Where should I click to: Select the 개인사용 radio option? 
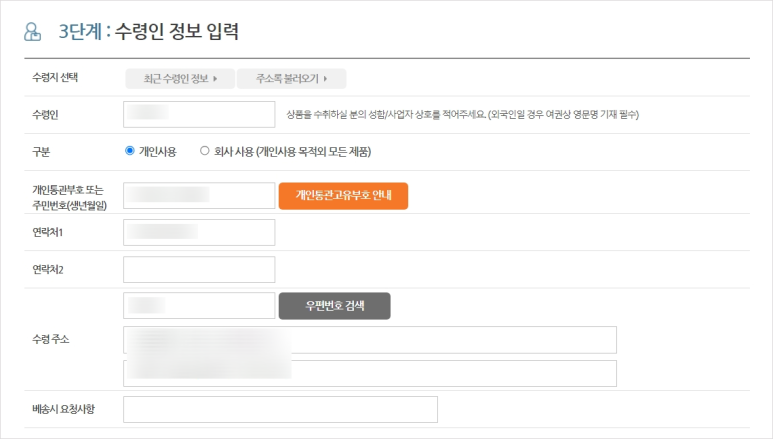point(130,151)
